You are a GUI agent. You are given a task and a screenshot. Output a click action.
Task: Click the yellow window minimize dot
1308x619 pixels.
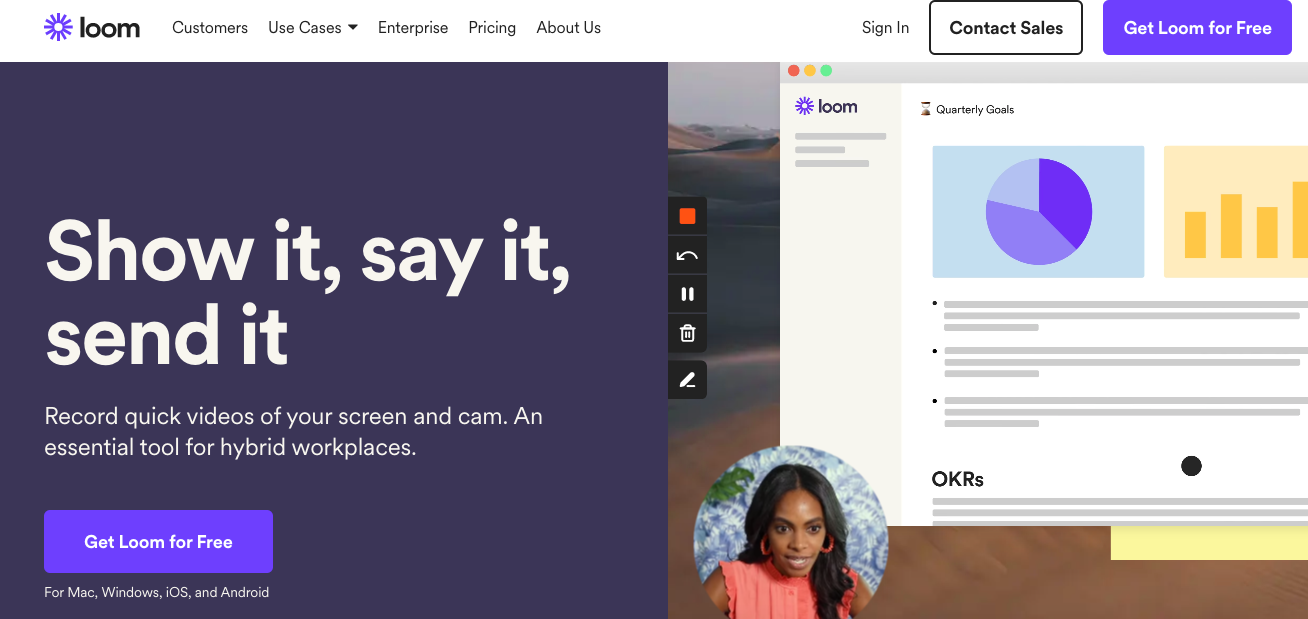[810, 70]
